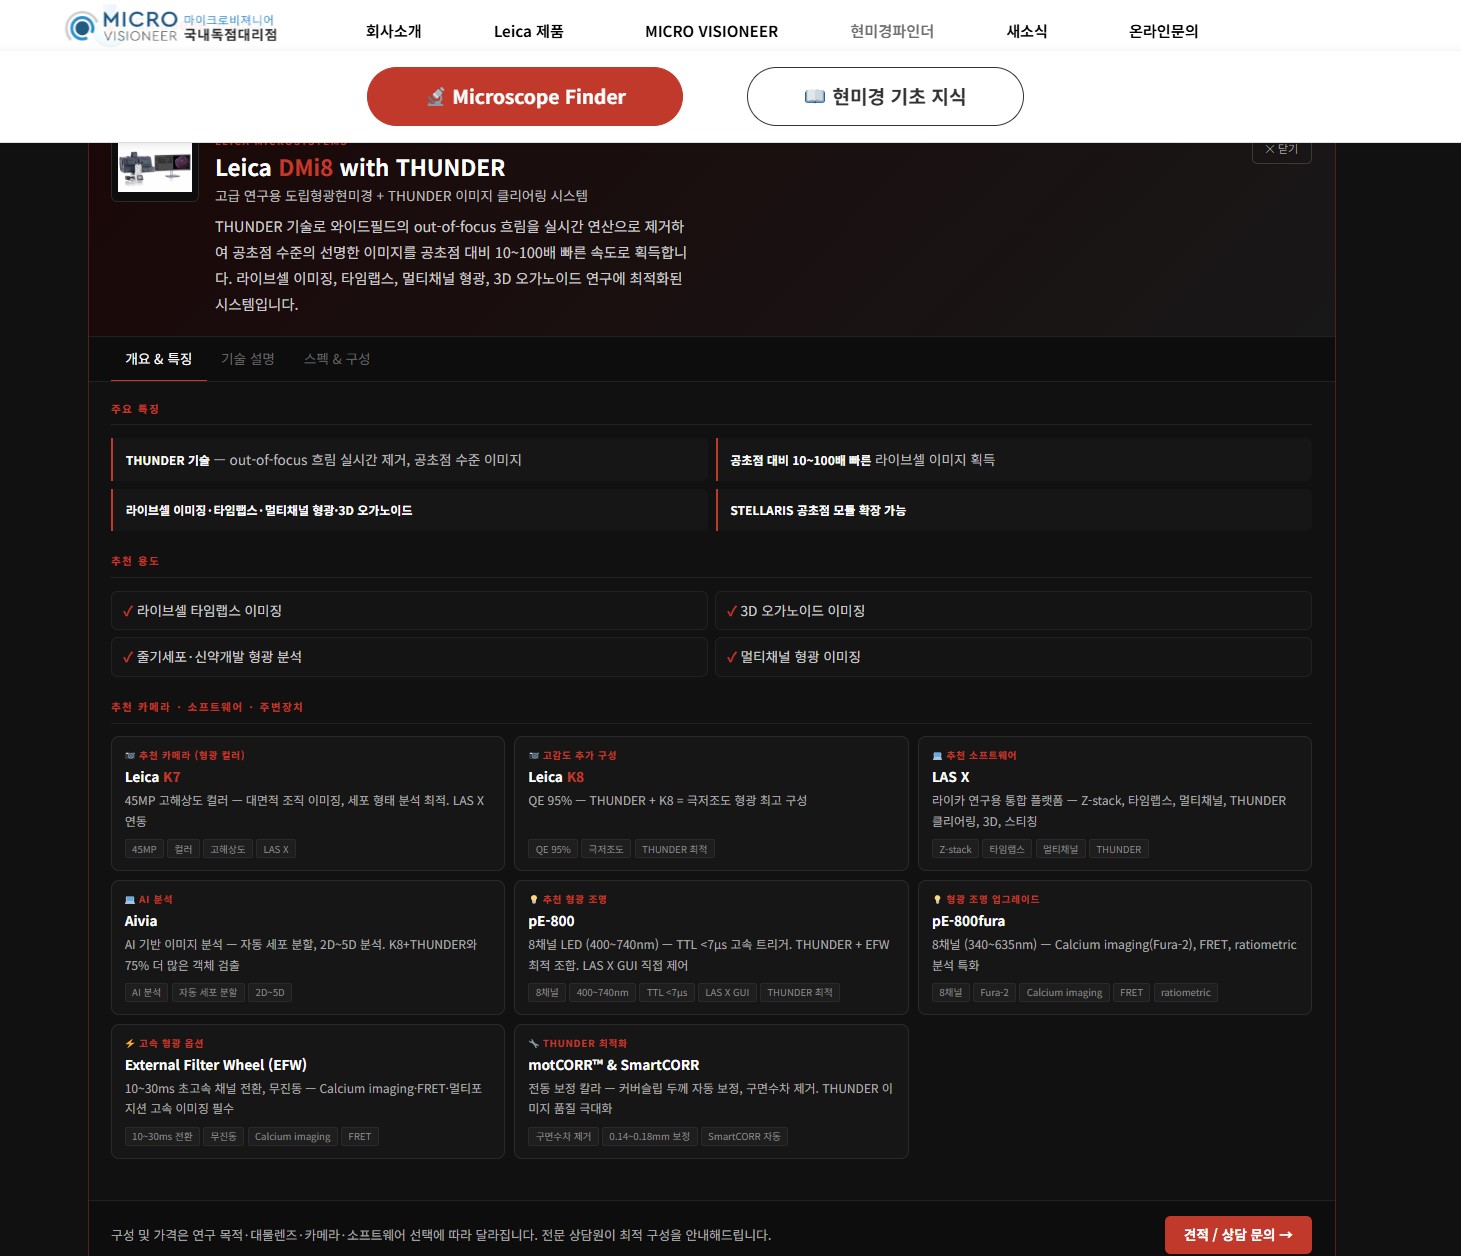Click the check mark beside 멀티채널 형광 이미징

coord(732,657)
